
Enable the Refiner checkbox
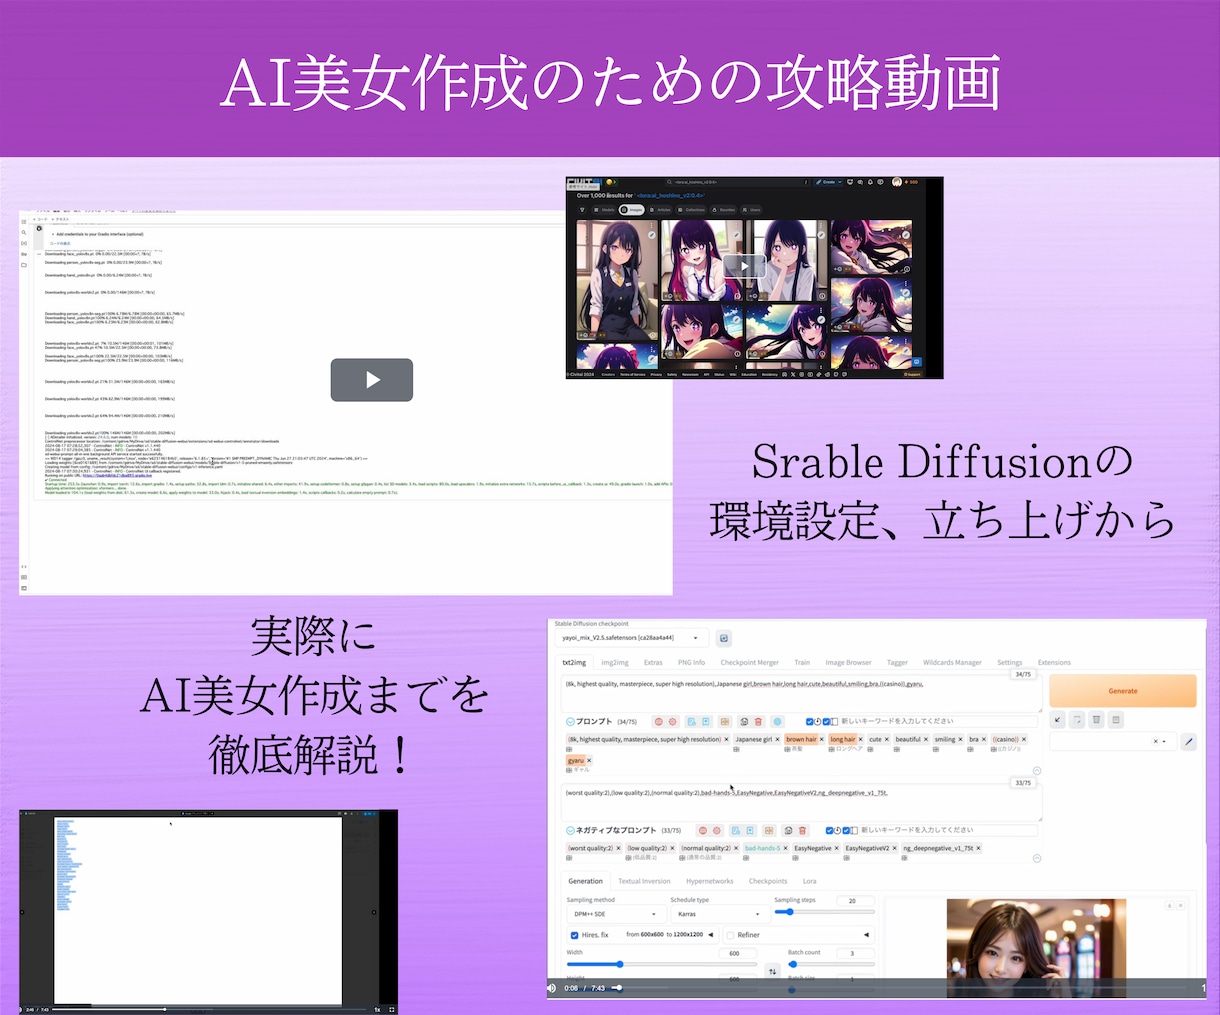coord(730,935)
